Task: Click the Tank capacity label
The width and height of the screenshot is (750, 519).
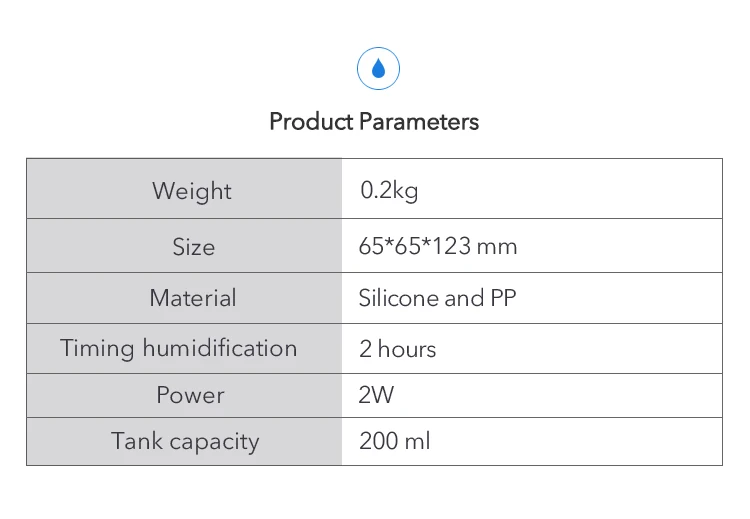Action: coord(185,442)
